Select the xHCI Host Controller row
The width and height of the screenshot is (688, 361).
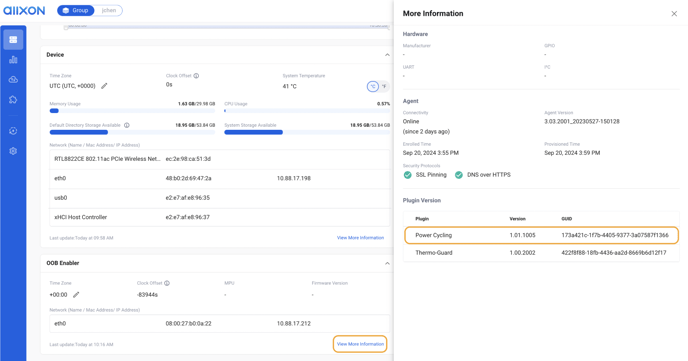click(219, 217)
